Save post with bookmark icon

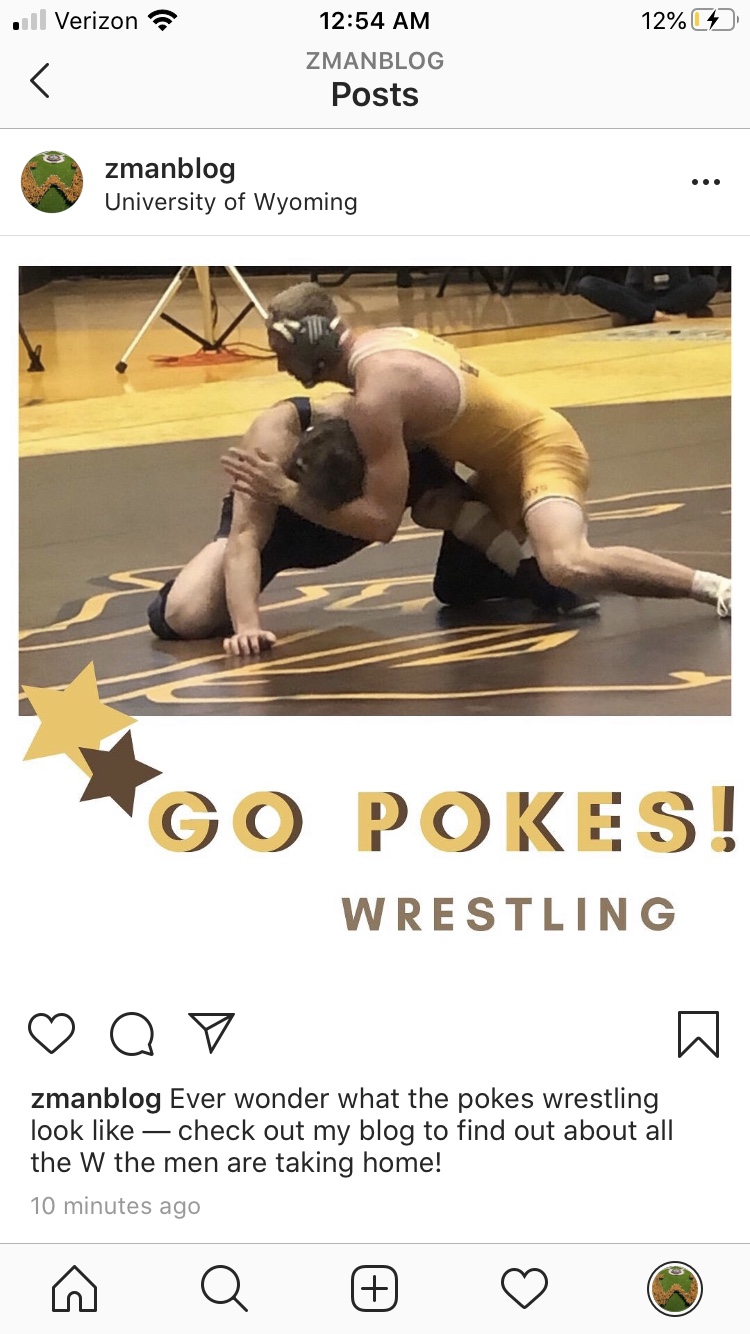click(x=698, y=1034)
